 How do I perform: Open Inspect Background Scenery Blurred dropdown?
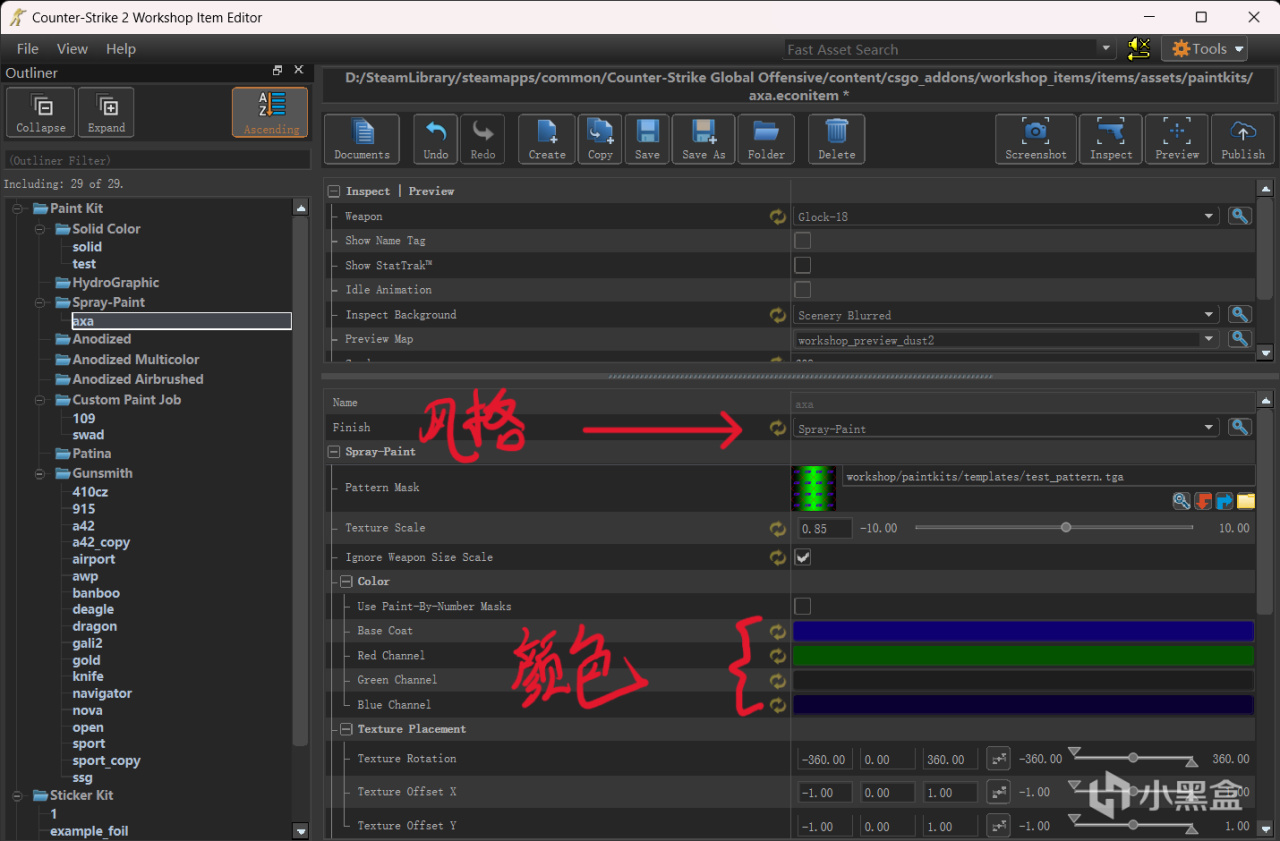pos(1006,315)
